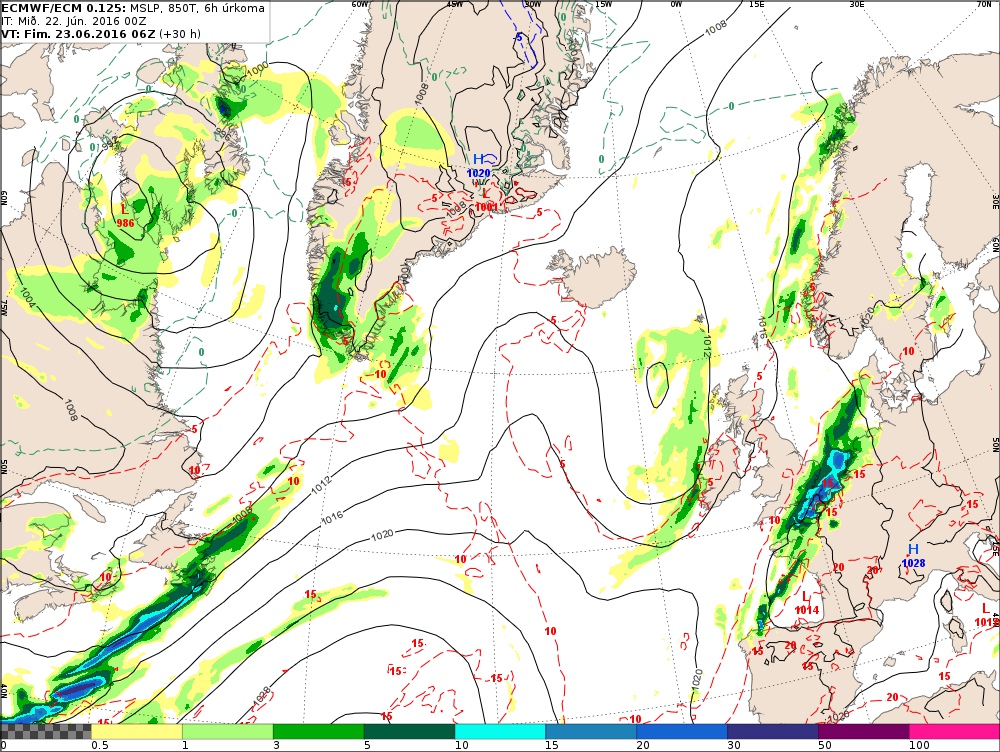Click the blue '-5' isotherm label over Greenland
Image resolution: width=1000 pixels, height=752 pixels.
517,37
